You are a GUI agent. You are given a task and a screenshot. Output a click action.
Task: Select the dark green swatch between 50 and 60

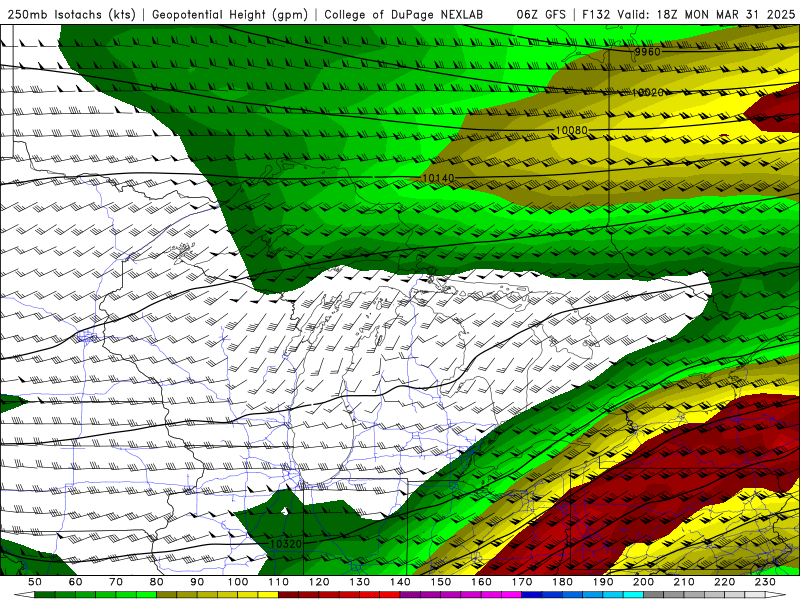[45, 595]
